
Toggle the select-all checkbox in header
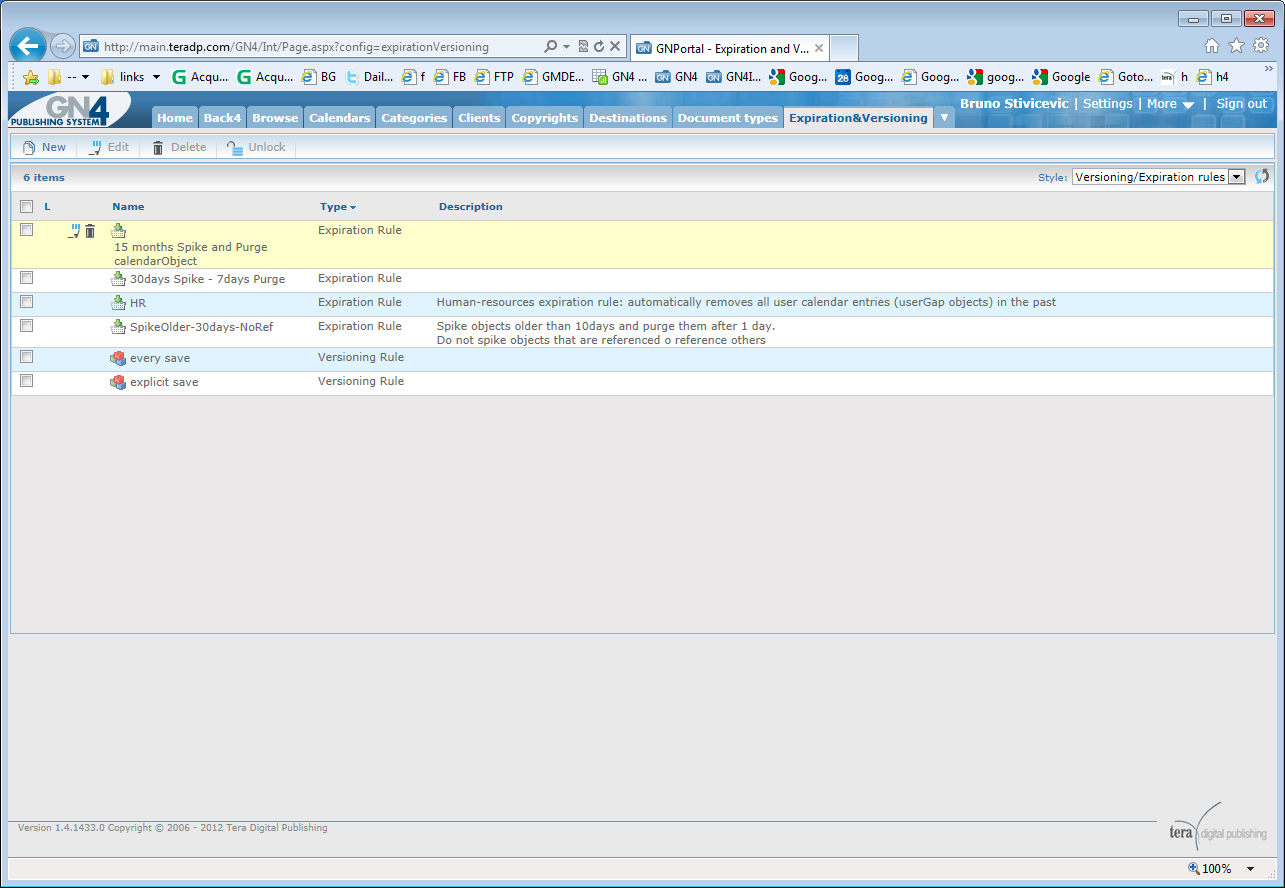[x=27, y=207]
